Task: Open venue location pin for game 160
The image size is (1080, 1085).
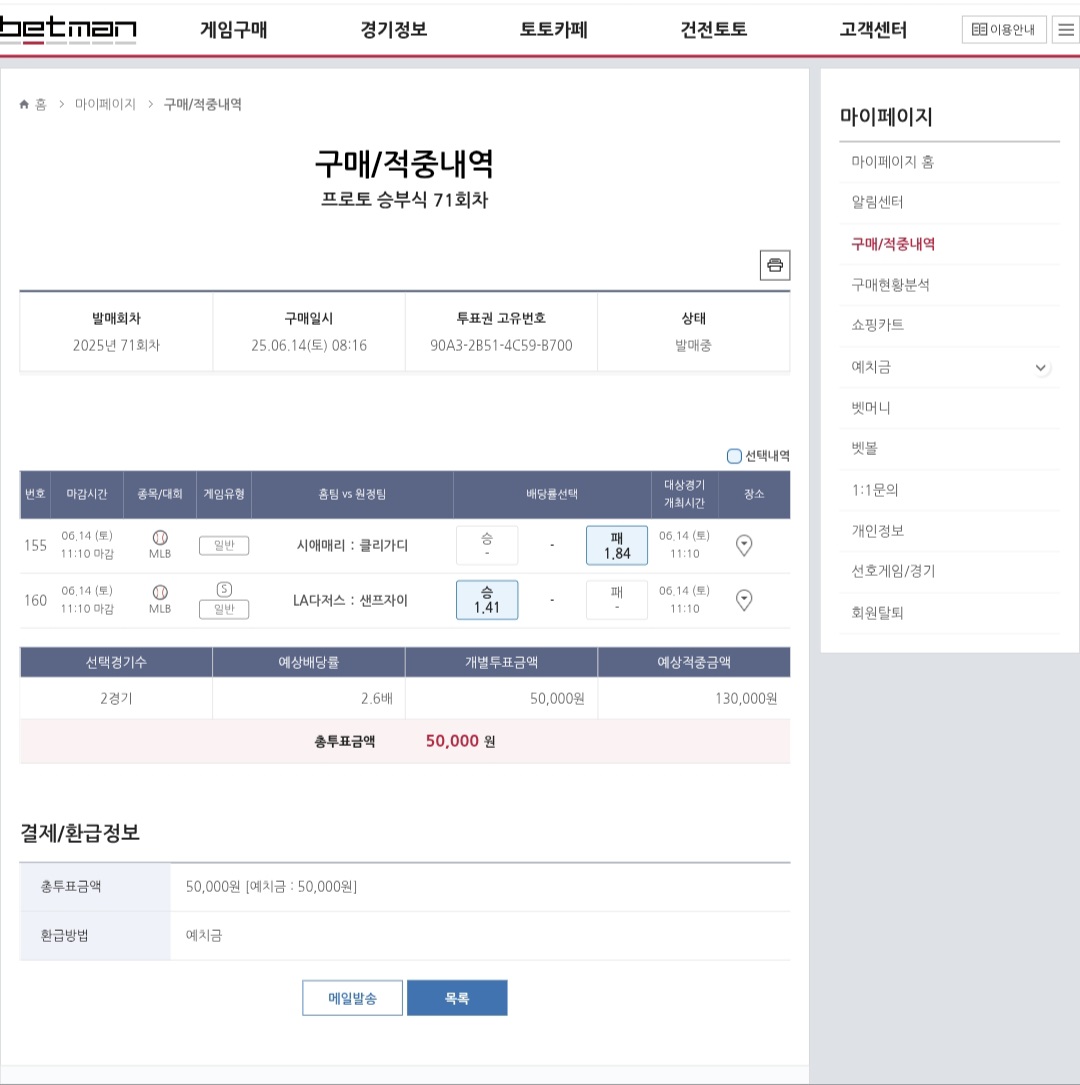Action: tap(744, 600)
